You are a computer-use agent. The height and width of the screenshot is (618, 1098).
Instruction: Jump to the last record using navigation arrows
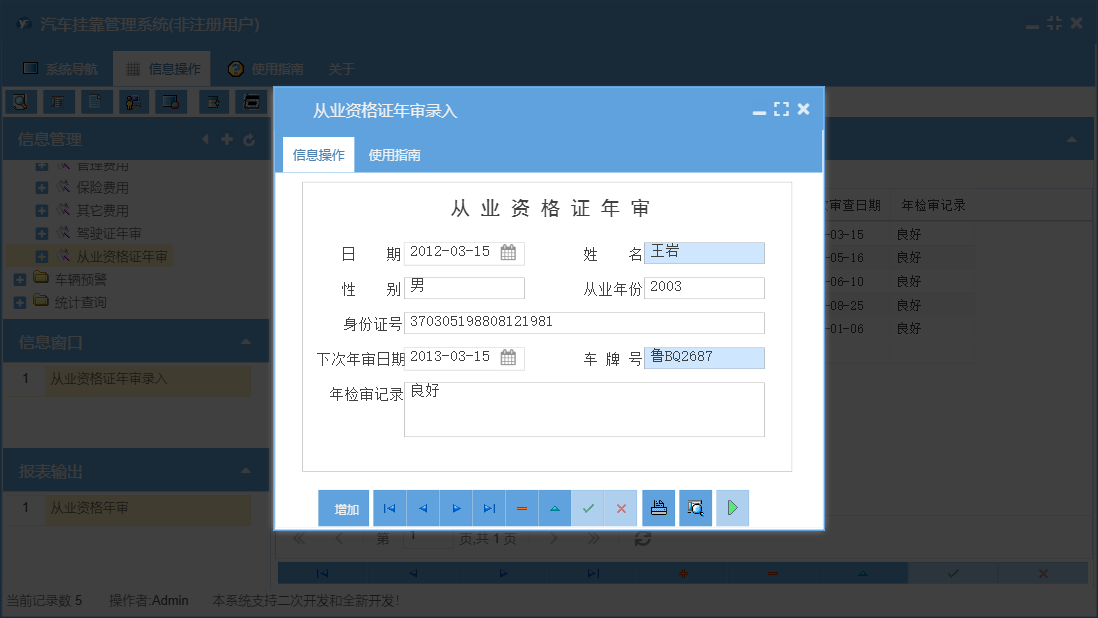[x=489, y=508]
